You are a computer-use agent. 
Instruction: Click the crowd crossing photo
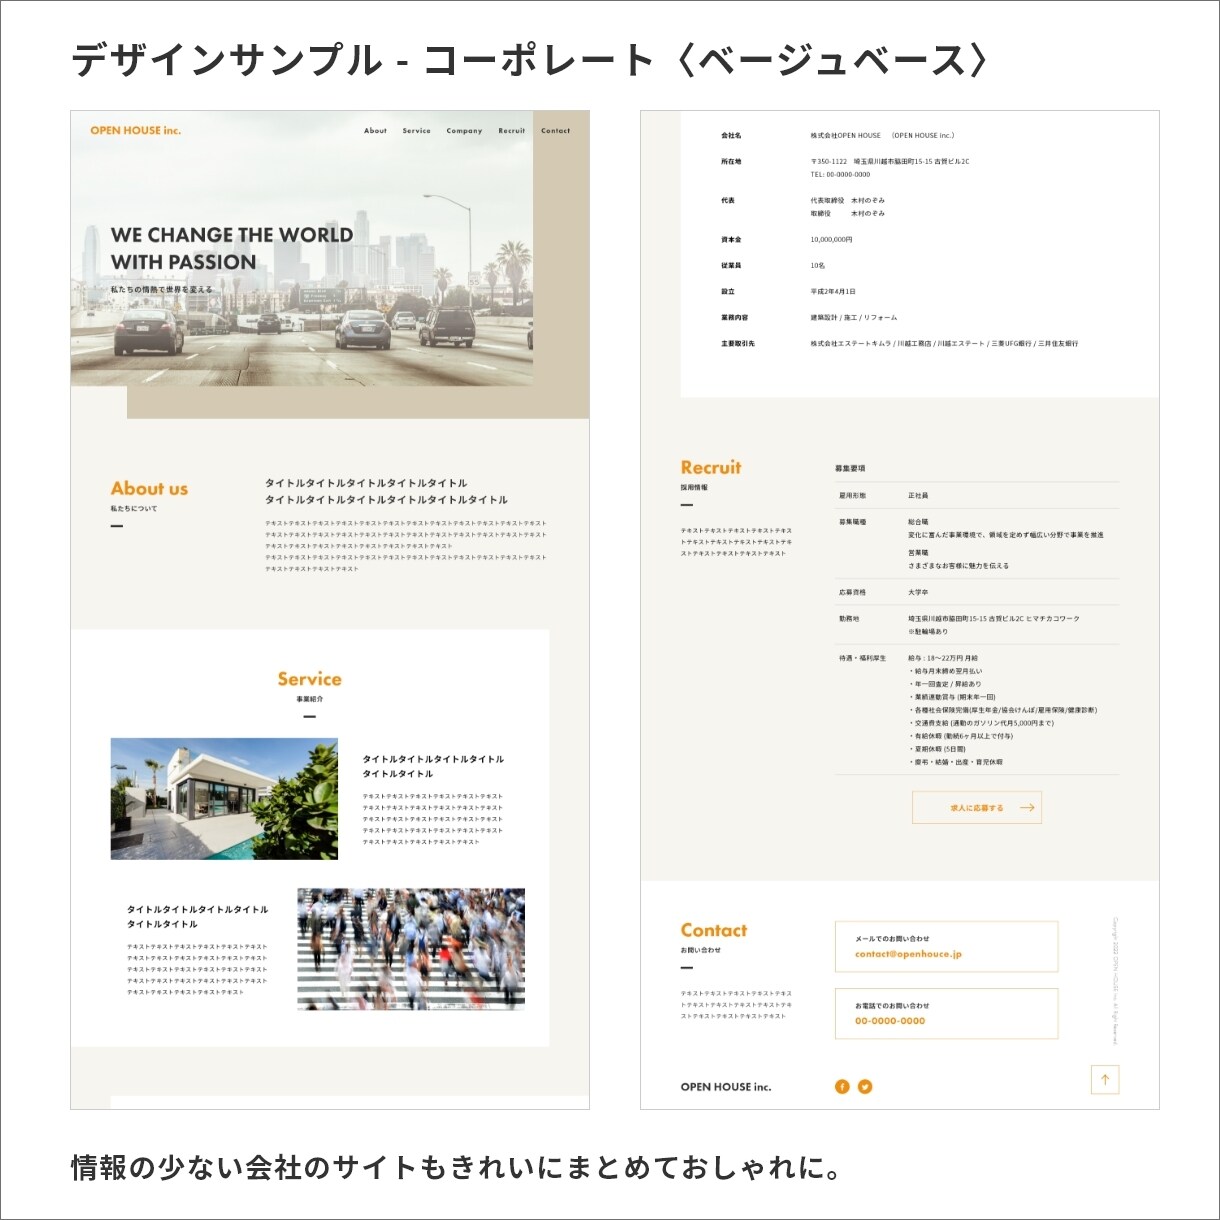point(411,949)
